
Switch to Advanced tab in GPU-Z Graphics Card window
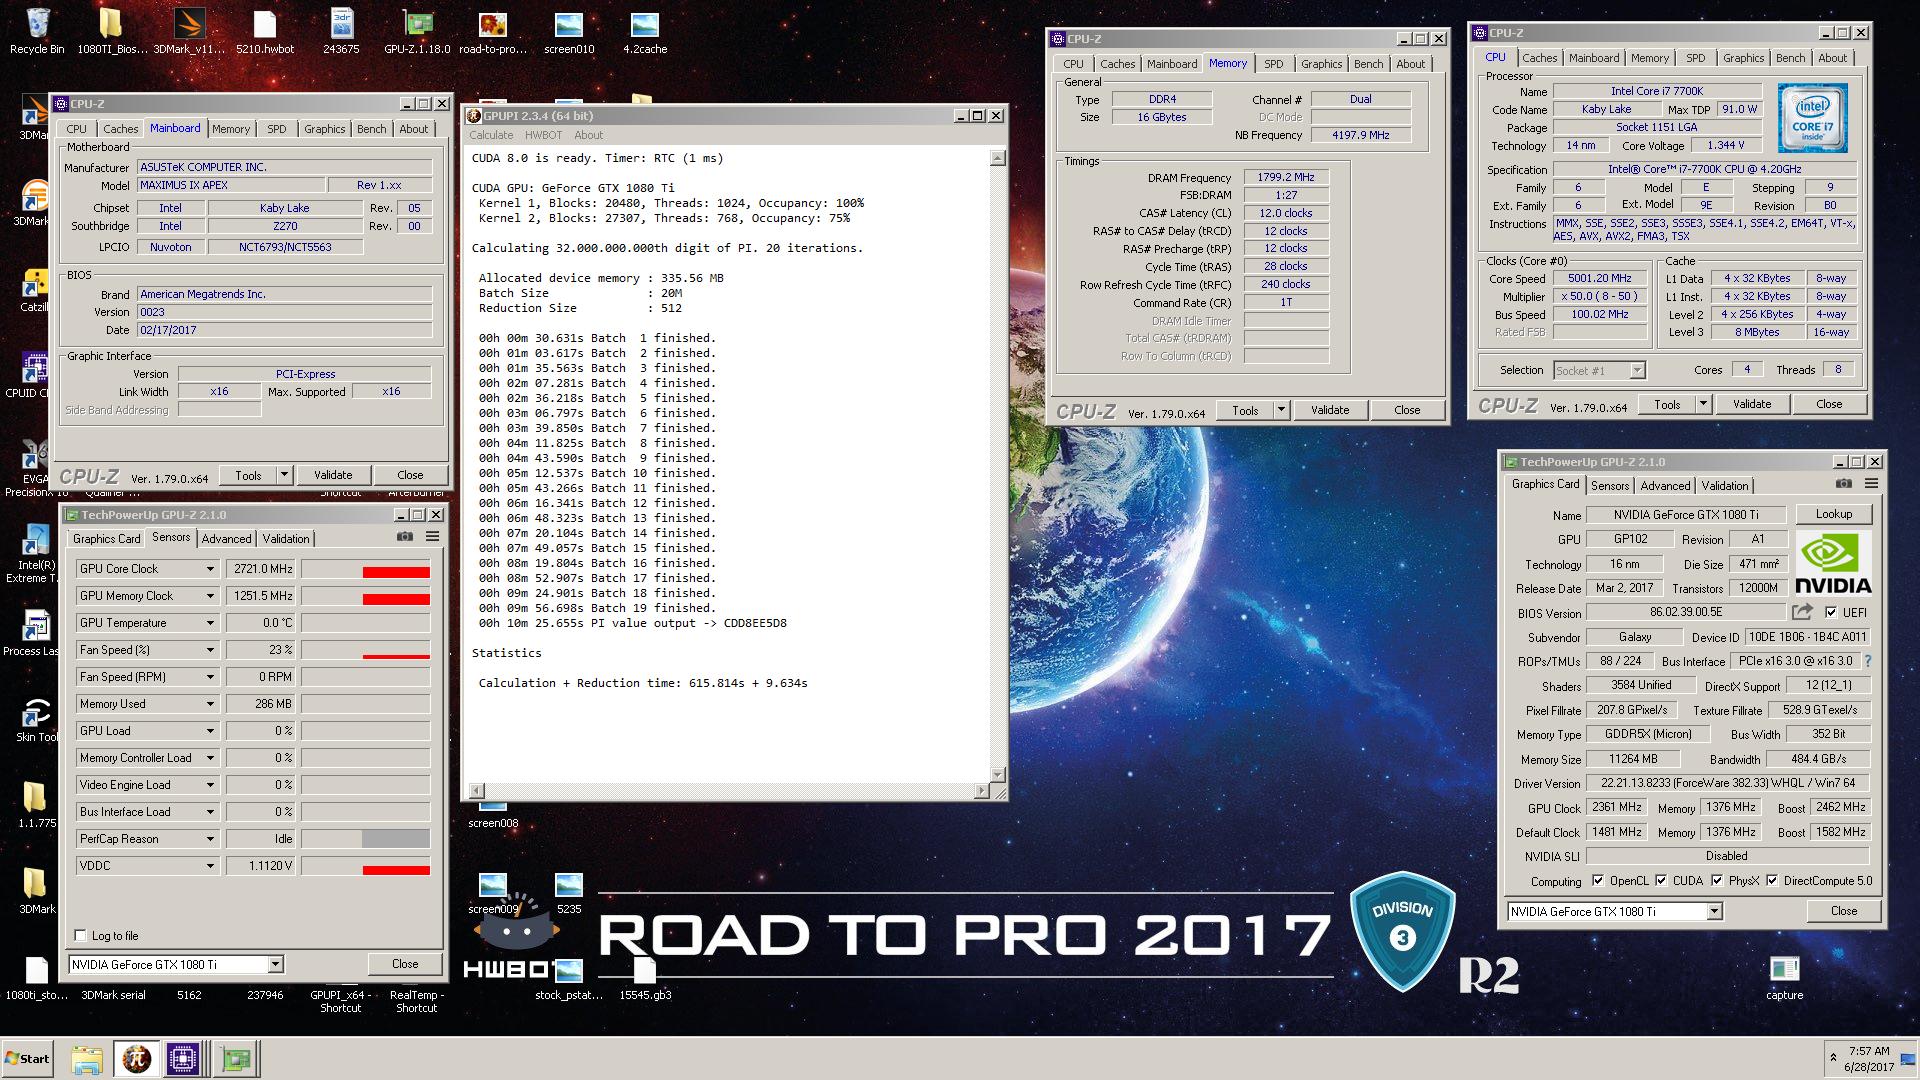coord(1665,486)
